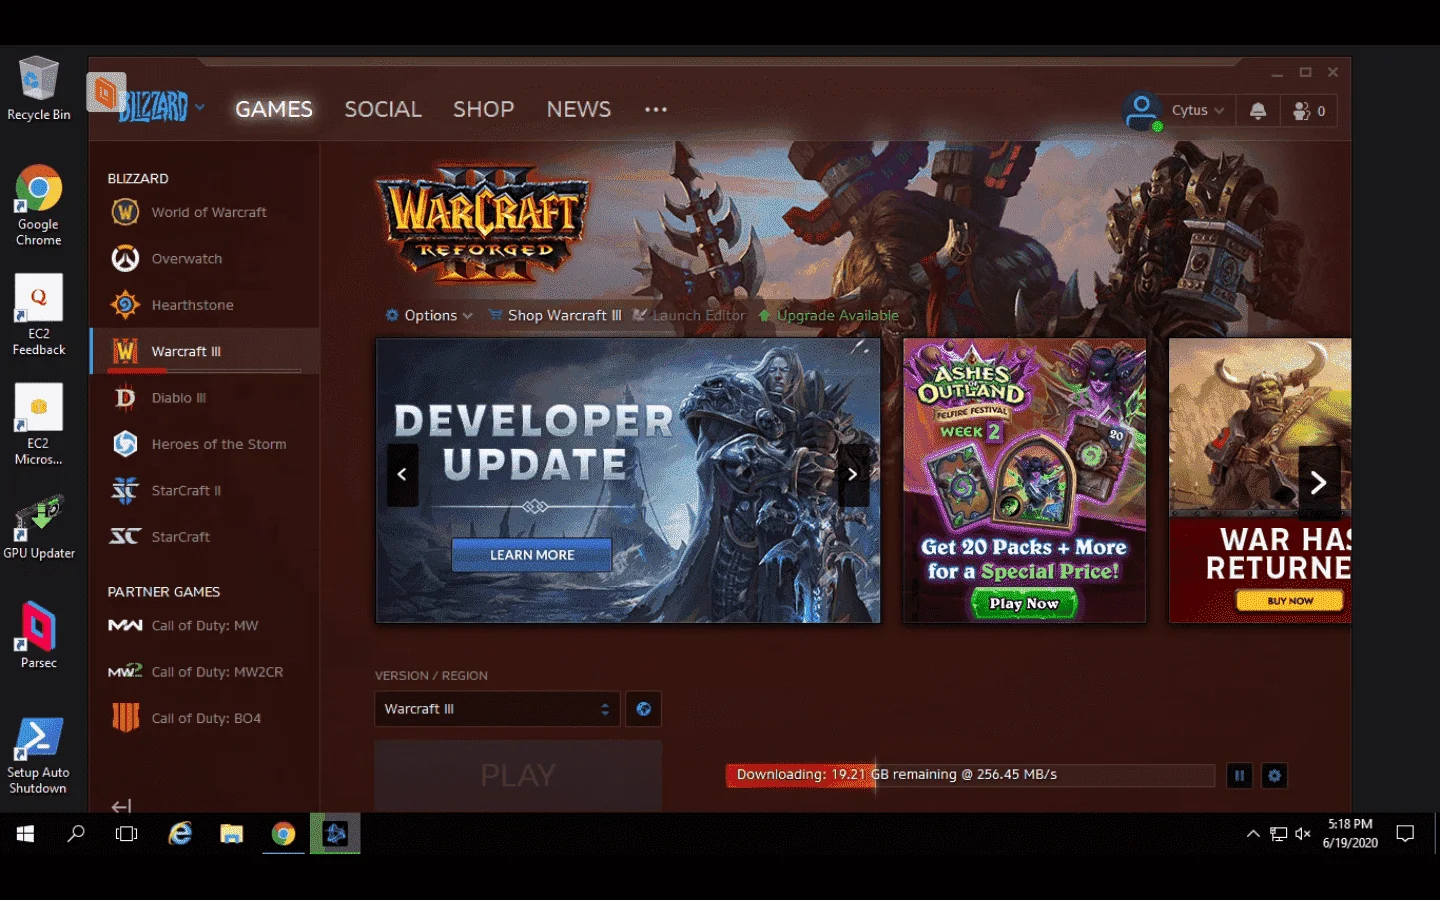Open the Warcraft III version dropdown
Screen dimensions: 1440x900
[497, 709]
